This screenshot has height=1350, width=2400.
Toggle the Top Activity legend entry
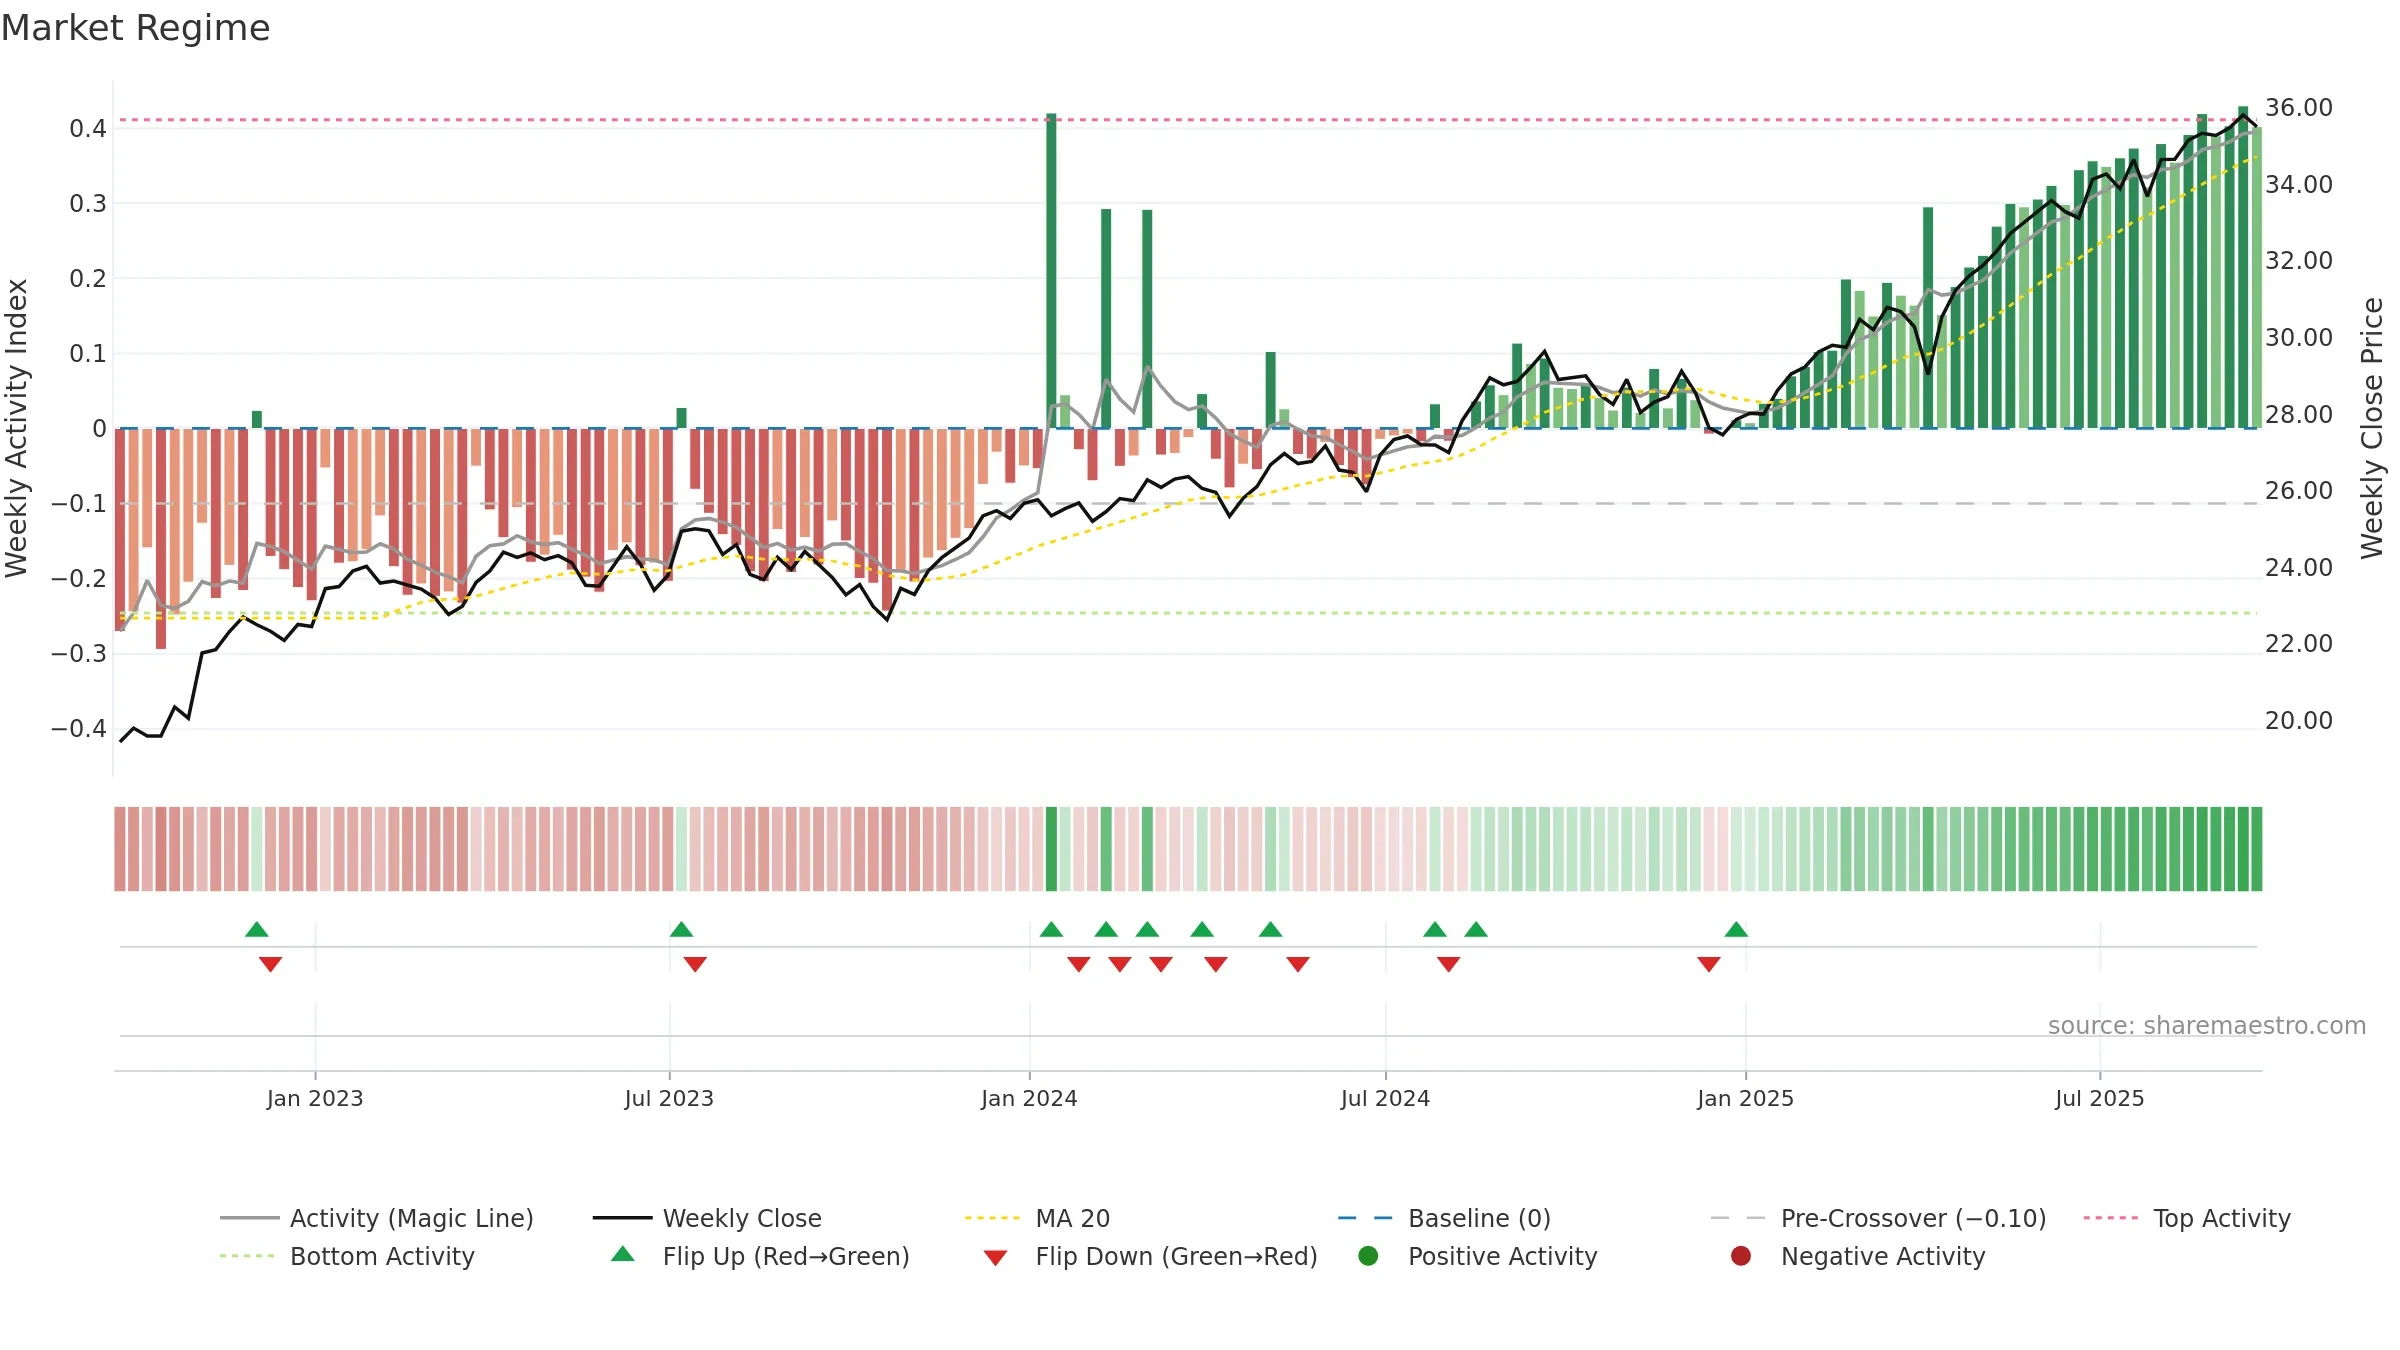point(2186,1218)
